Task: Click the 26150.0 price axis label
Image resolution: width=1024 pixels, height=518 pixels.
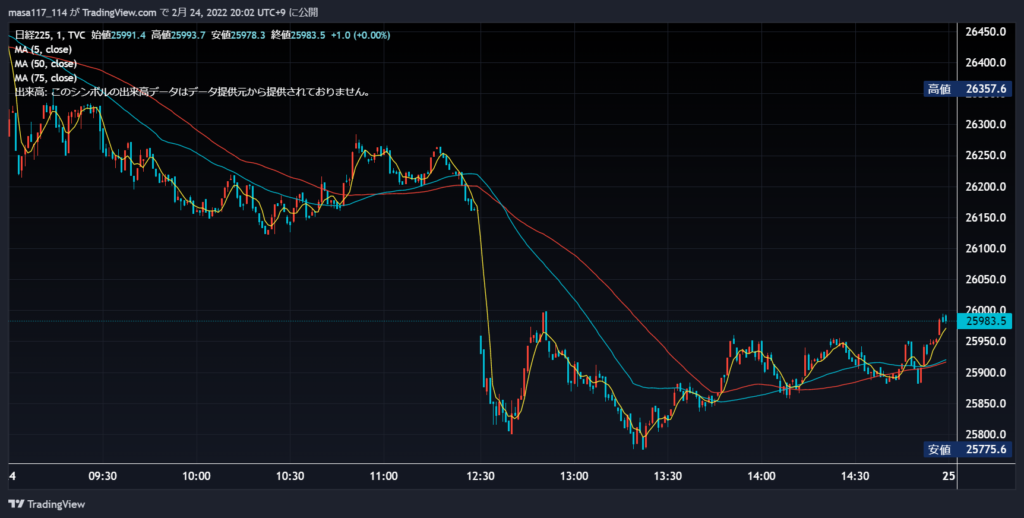Action: [x=985, y=218]
